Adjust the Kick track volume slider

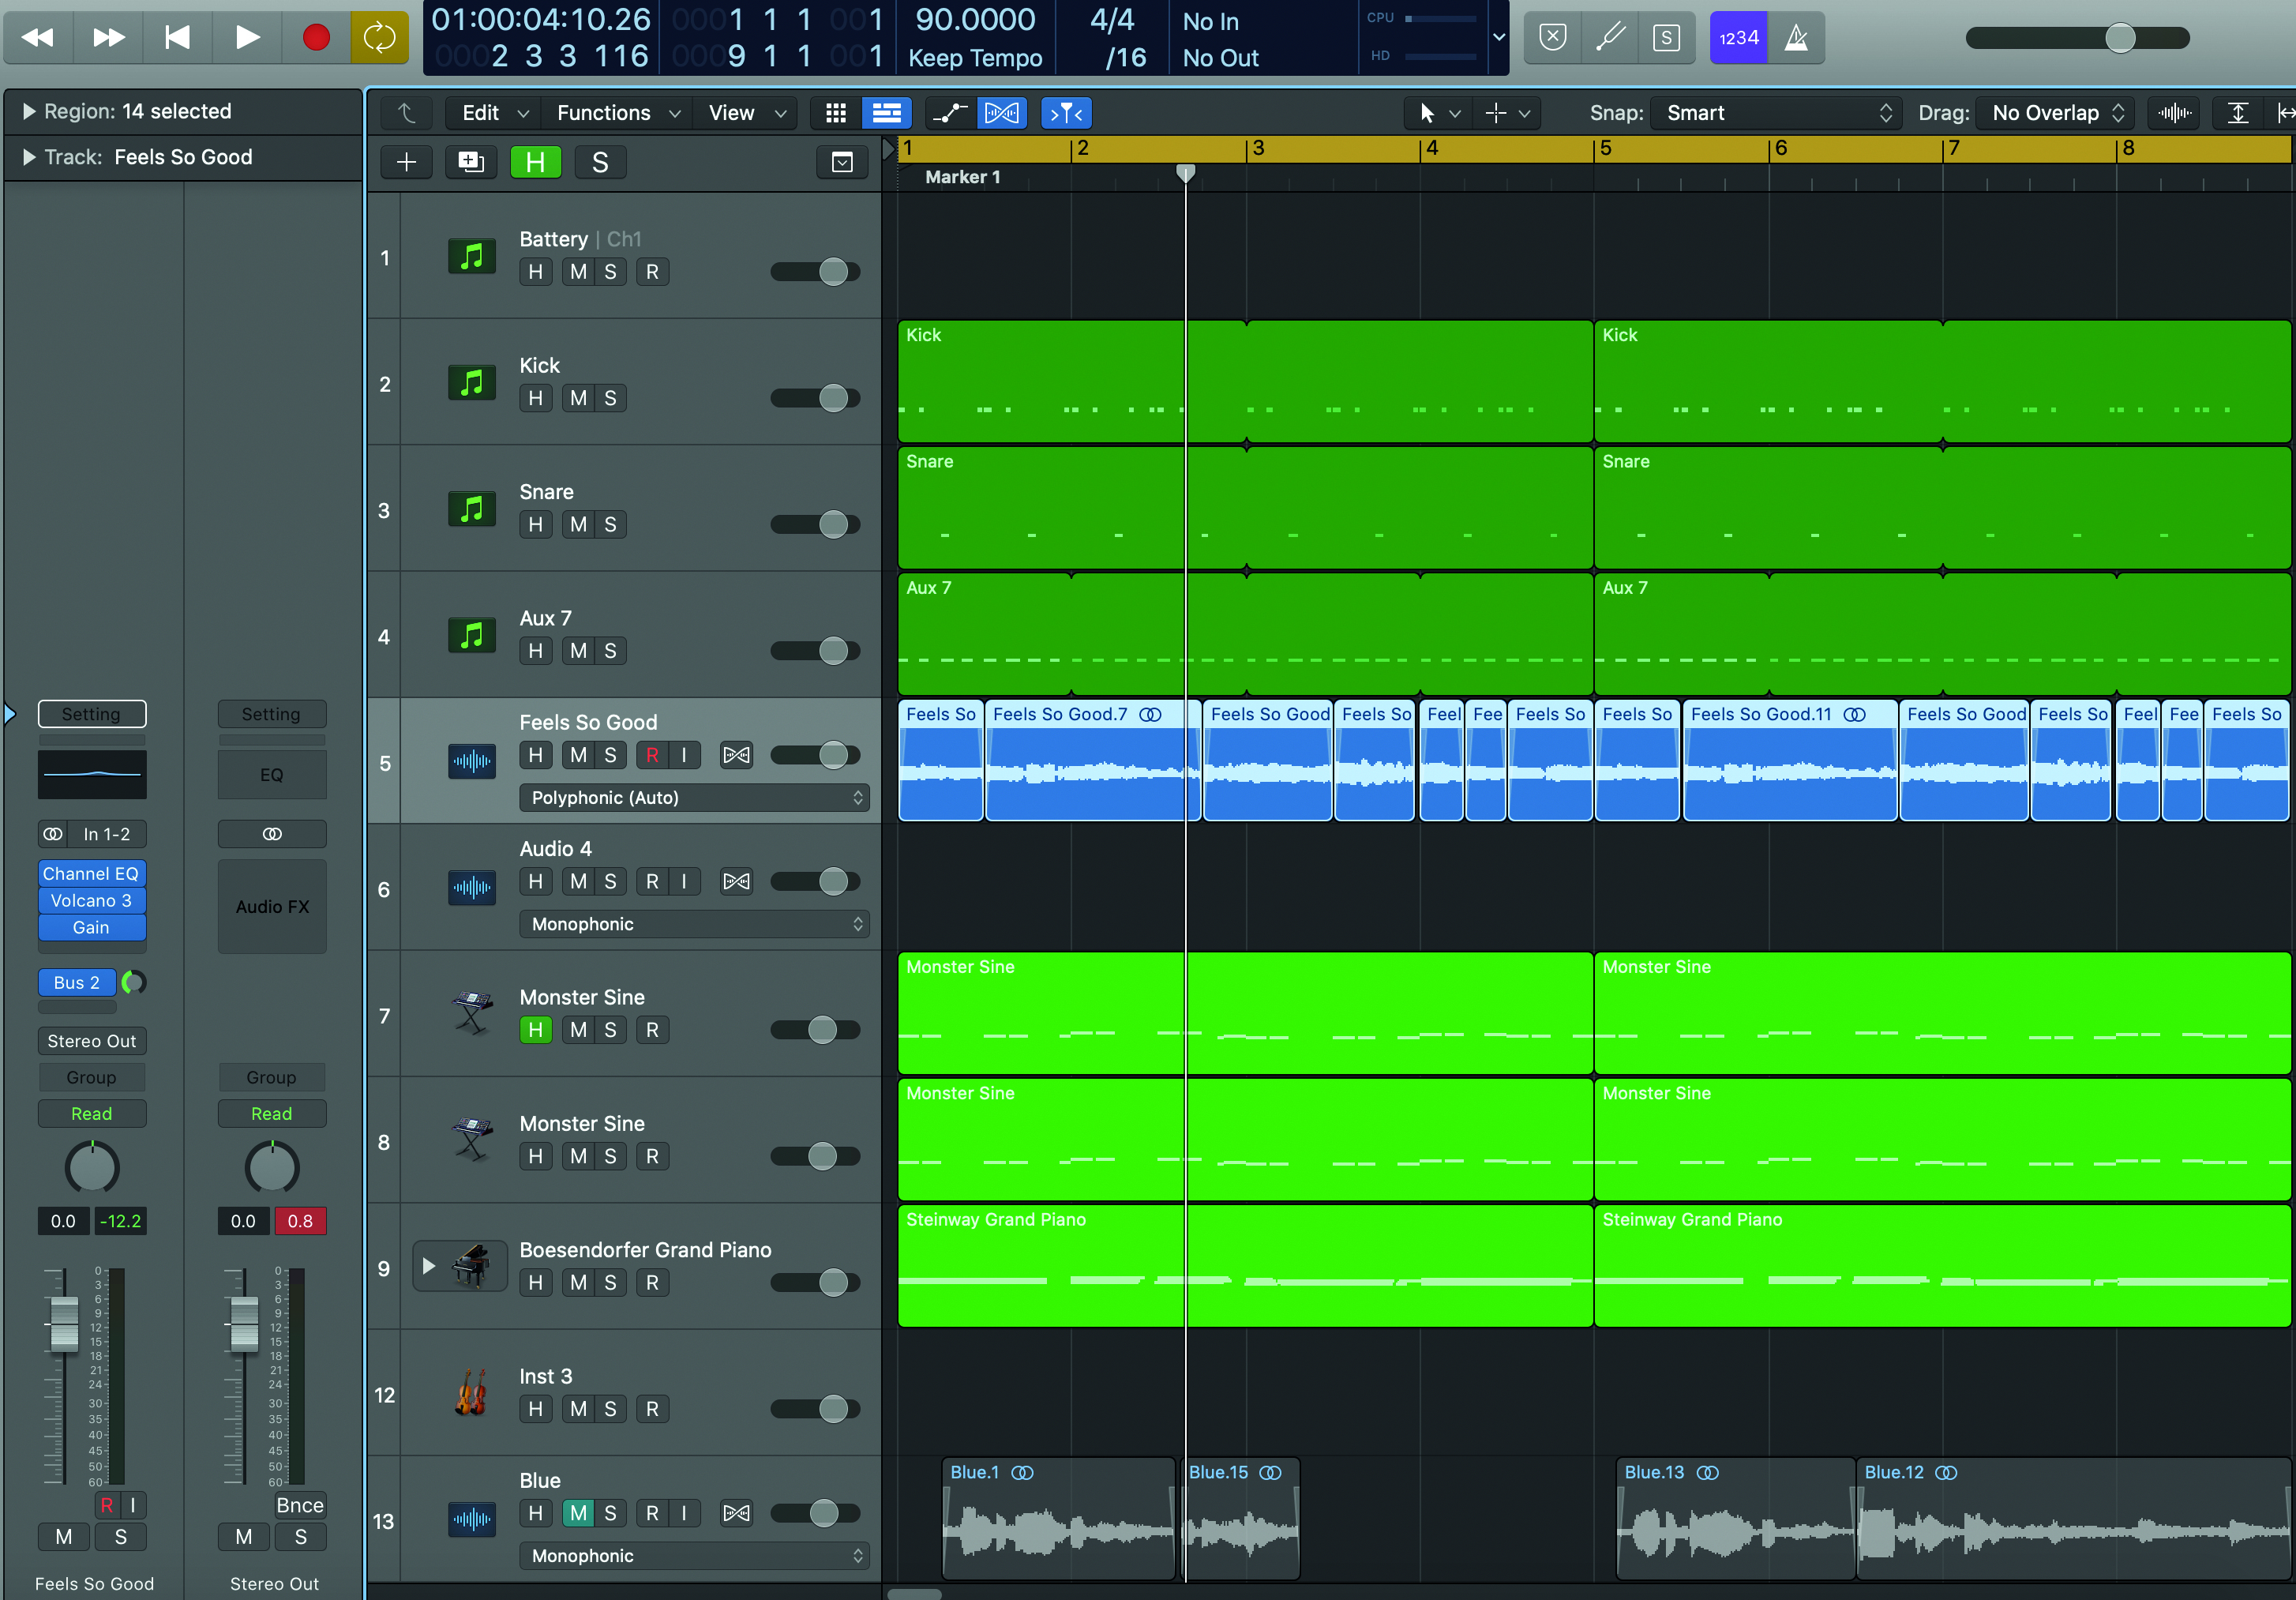pyautogui.click(x=832, y=398)
